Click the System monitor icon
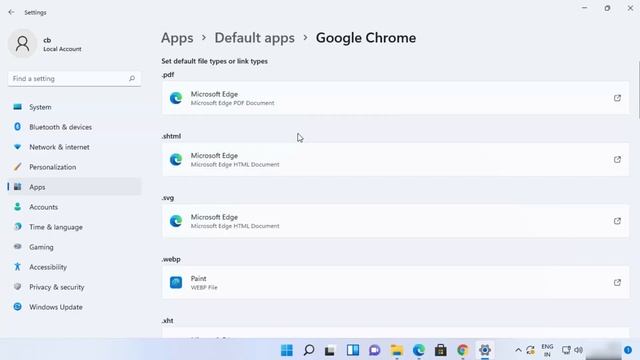Image resolution: width=640 pixels, height=360 pixels. click(17, 107)
